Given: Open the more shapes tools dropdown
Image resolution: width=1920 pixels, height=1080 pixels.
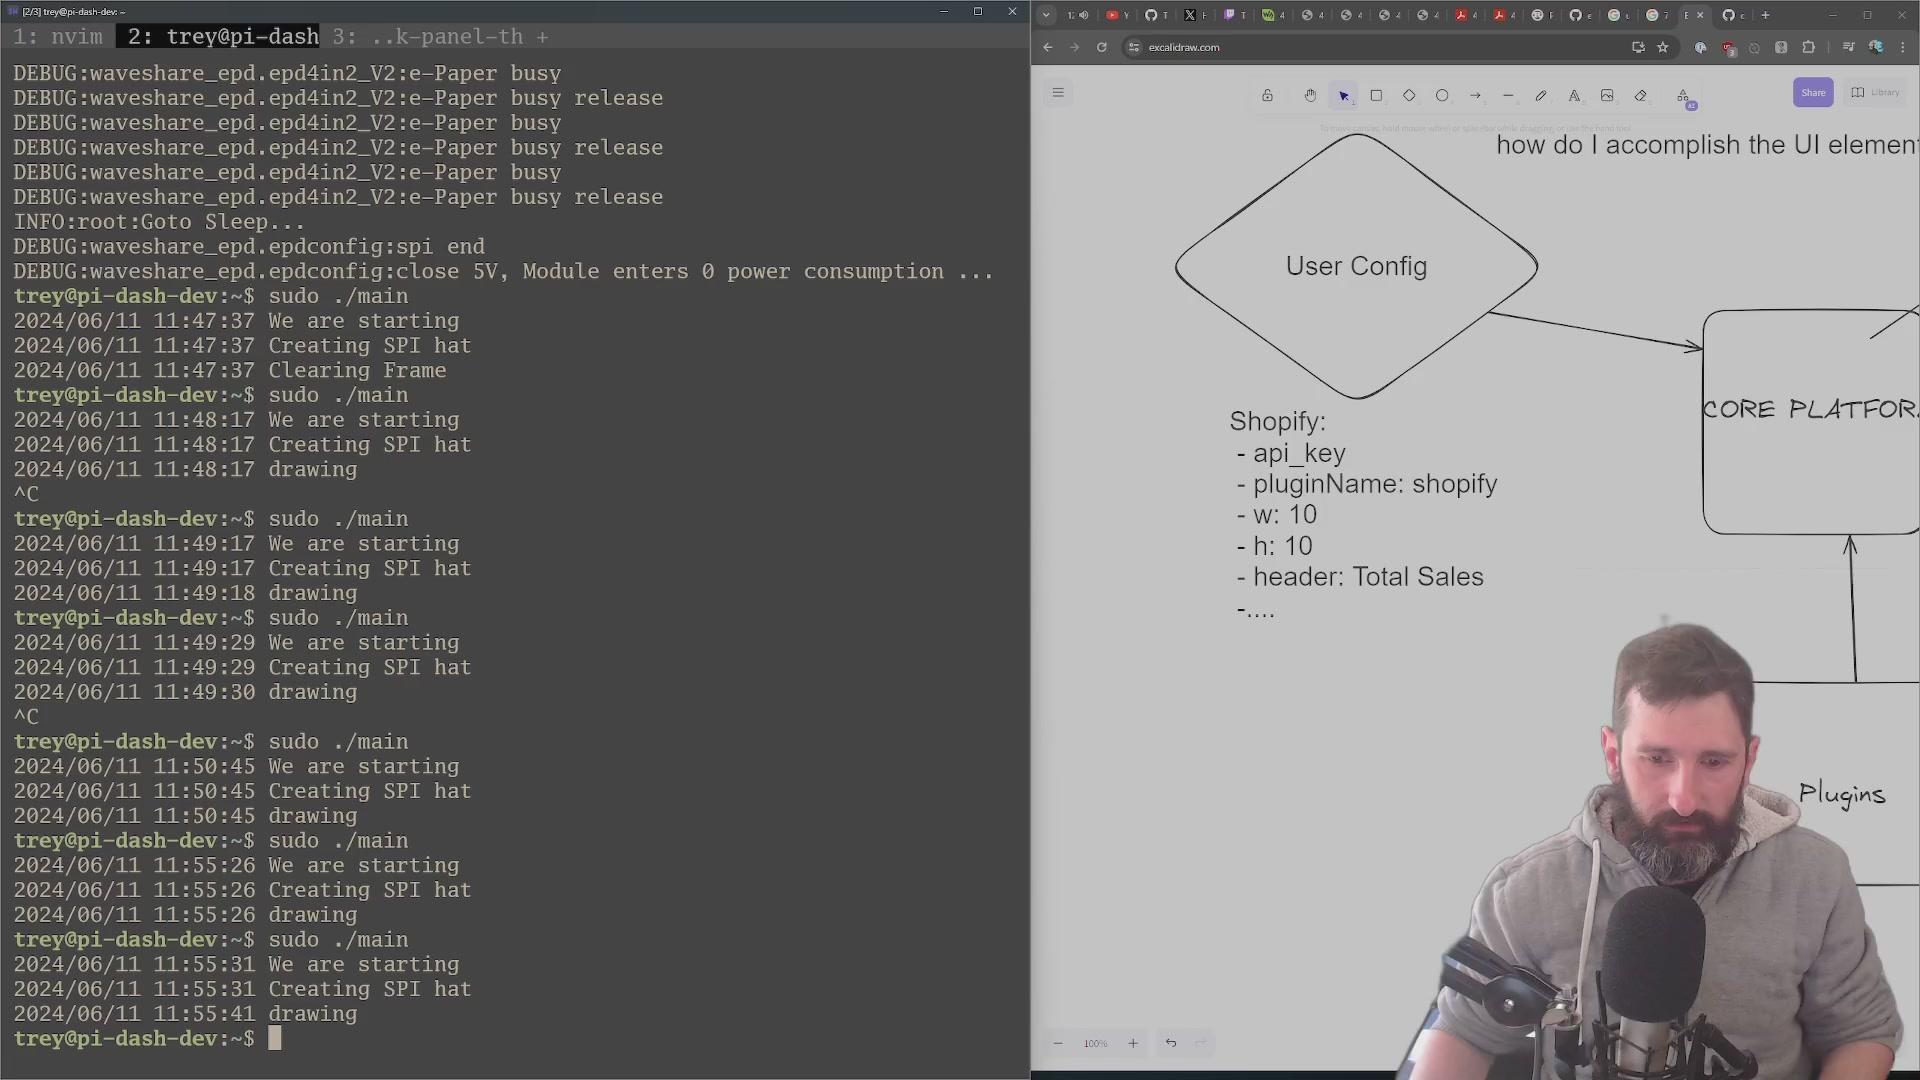Looking at the screenshot, I should [1683, 96].
